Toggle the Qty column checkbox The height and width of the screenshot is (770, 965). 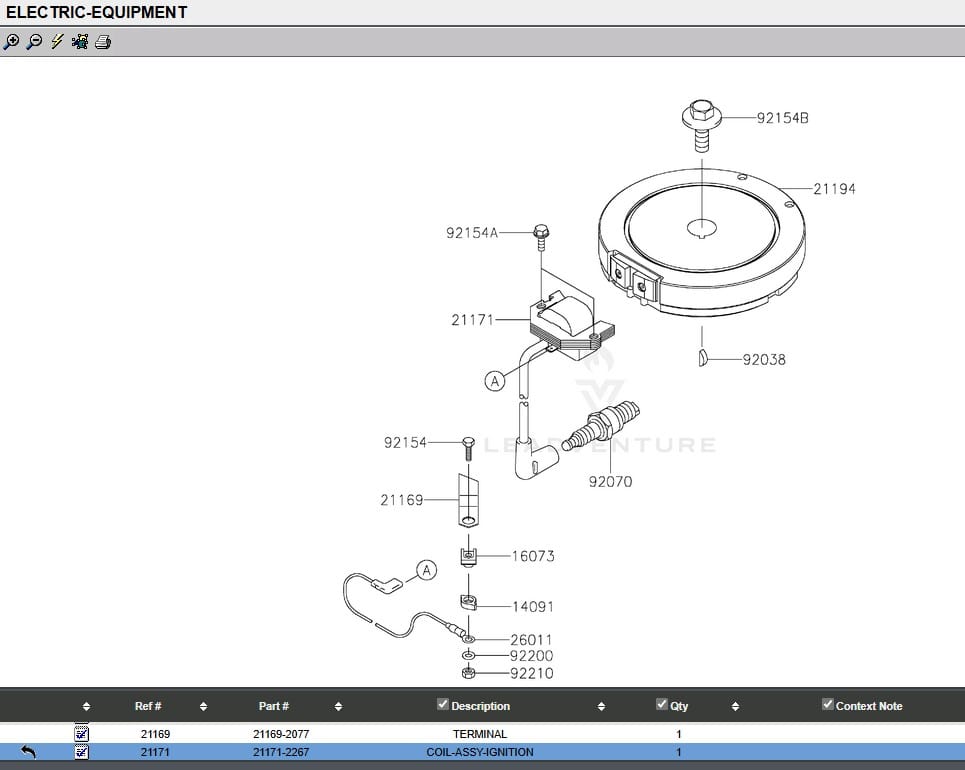661,705
